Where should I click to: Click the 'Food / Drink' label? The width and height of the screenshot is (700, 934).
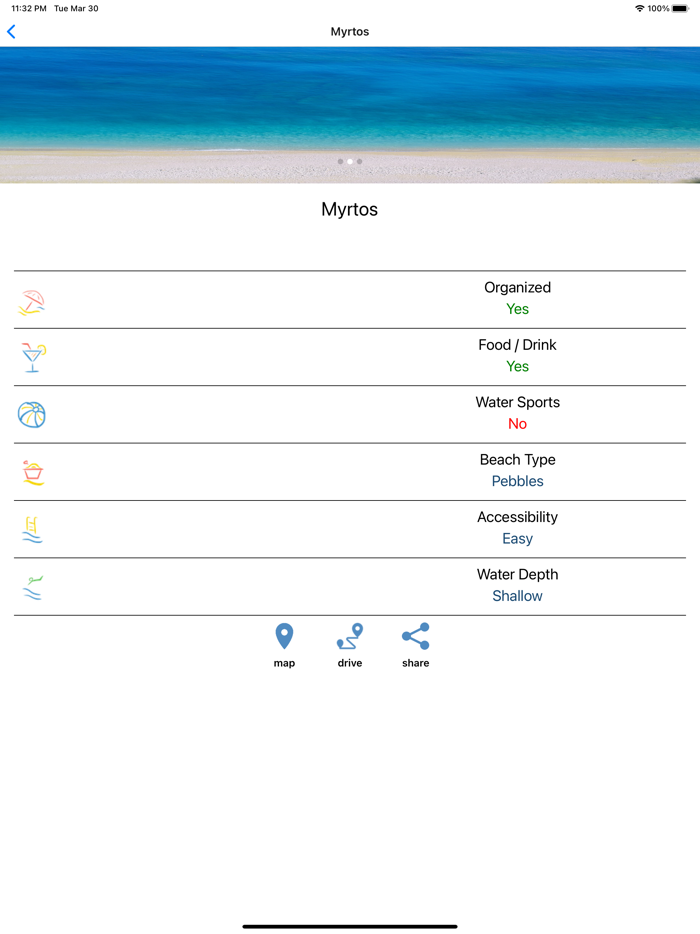pyautogui.click(x=517, y=345)
